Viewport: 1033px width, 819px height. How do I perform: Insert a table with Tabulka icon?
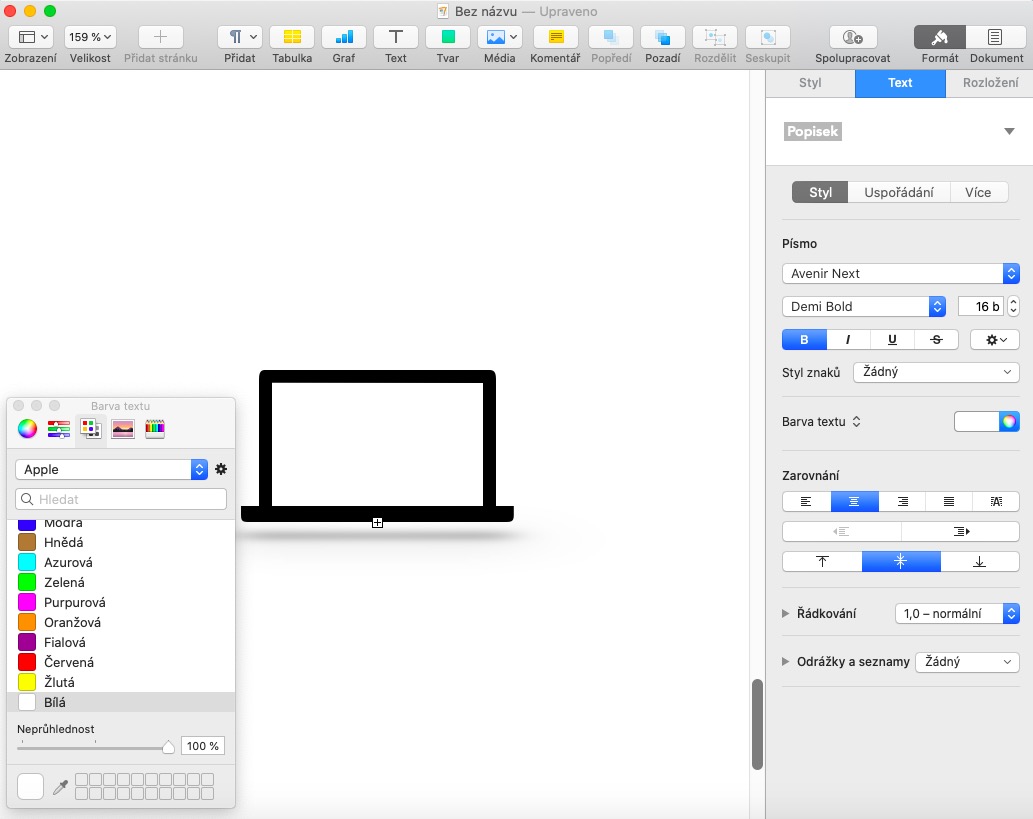pyautogui.click(x=292, y=37)
